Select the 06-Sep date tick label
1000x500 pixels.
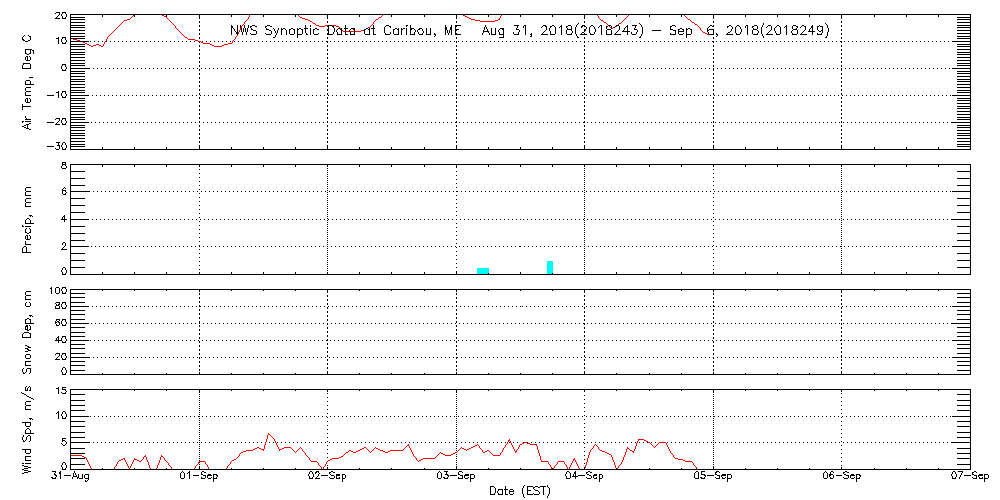[x=840, y=478]
